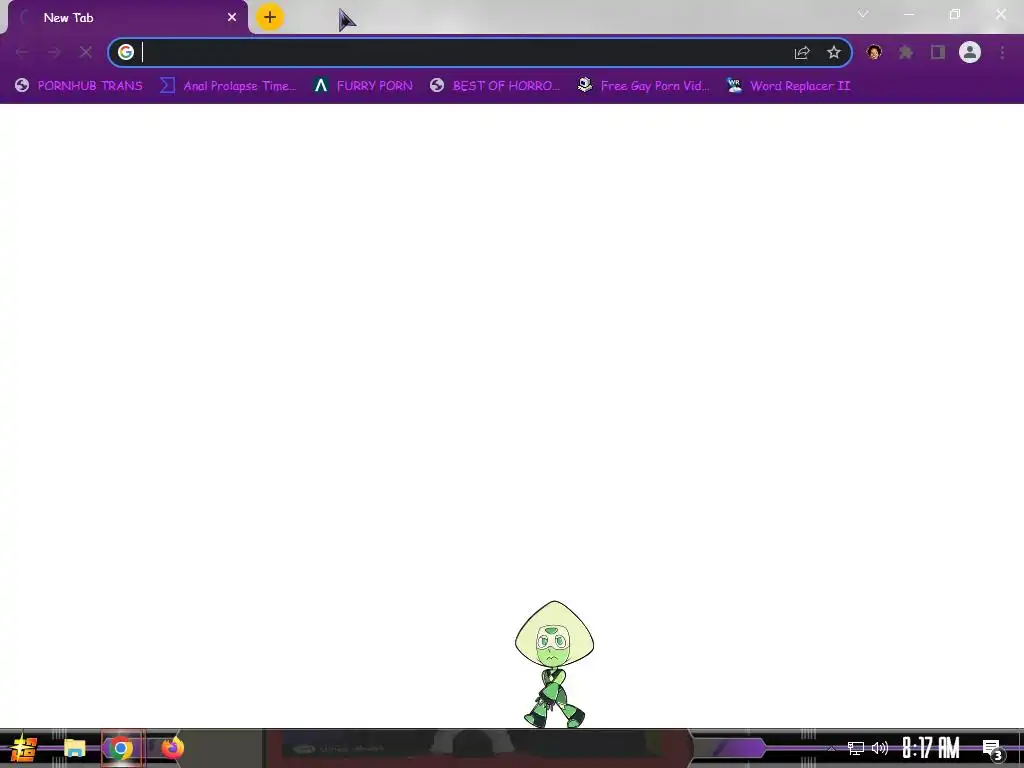The width and height of the screenshot is (1024, 768).
Task: Open the avatar extension icon
Action: [874, 52]
